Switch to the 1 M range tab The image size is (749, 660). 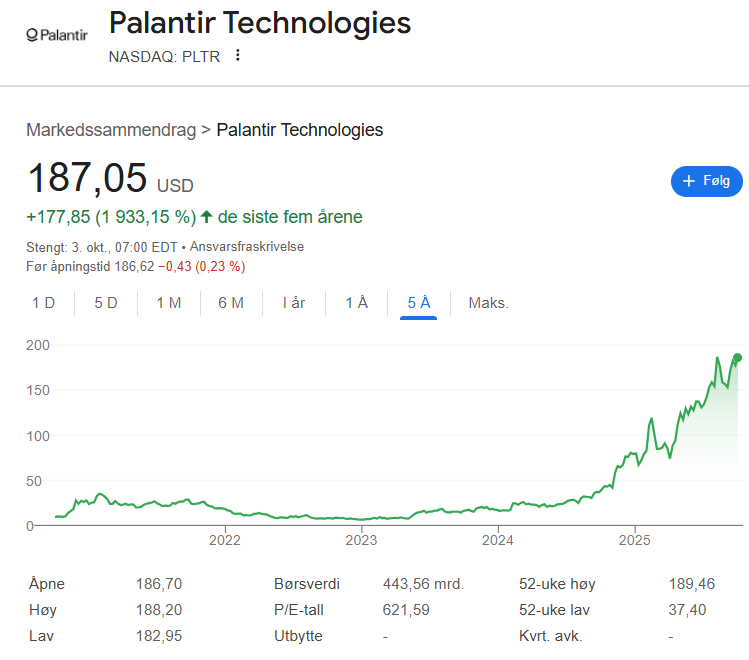click(169, 303)
